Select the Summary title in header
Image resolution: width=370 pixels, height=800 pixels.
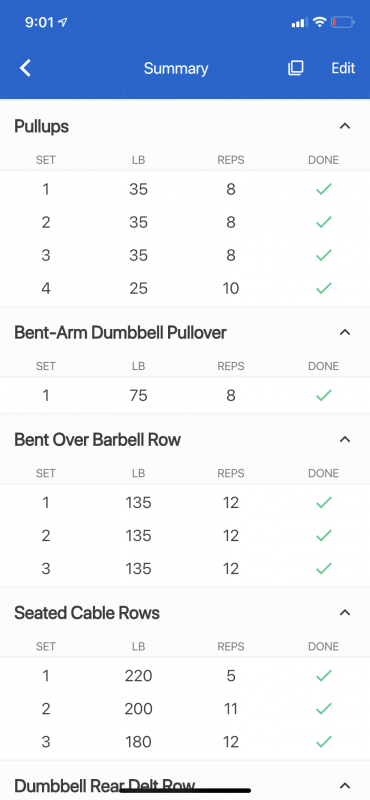tap(176, 68)
